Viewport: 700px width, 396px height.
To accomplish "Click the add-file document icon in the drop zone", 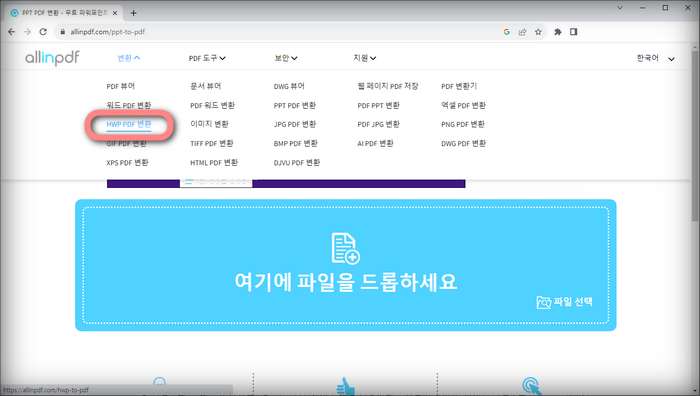I will (x=346, y=248).
